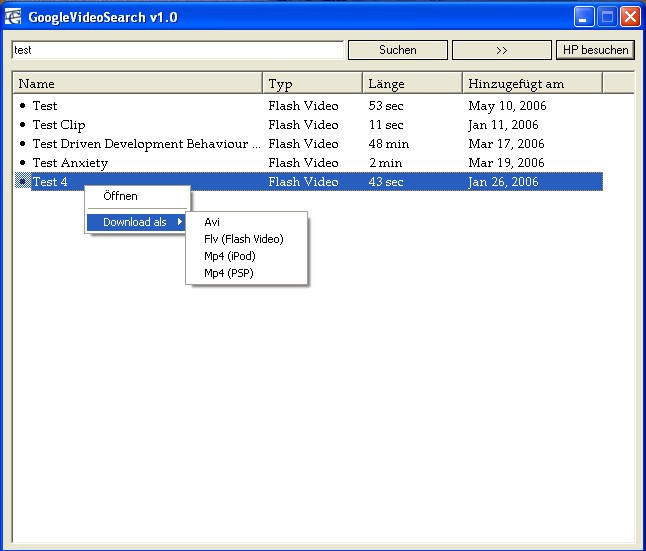
Task: Select the 'Test Anxiety' row
Action: pos(308,162)
